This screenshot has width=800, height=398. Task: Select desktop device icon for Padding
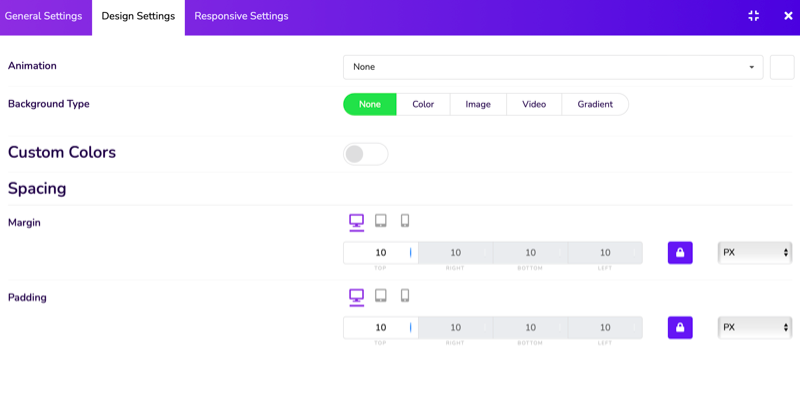tap(357, 297)
